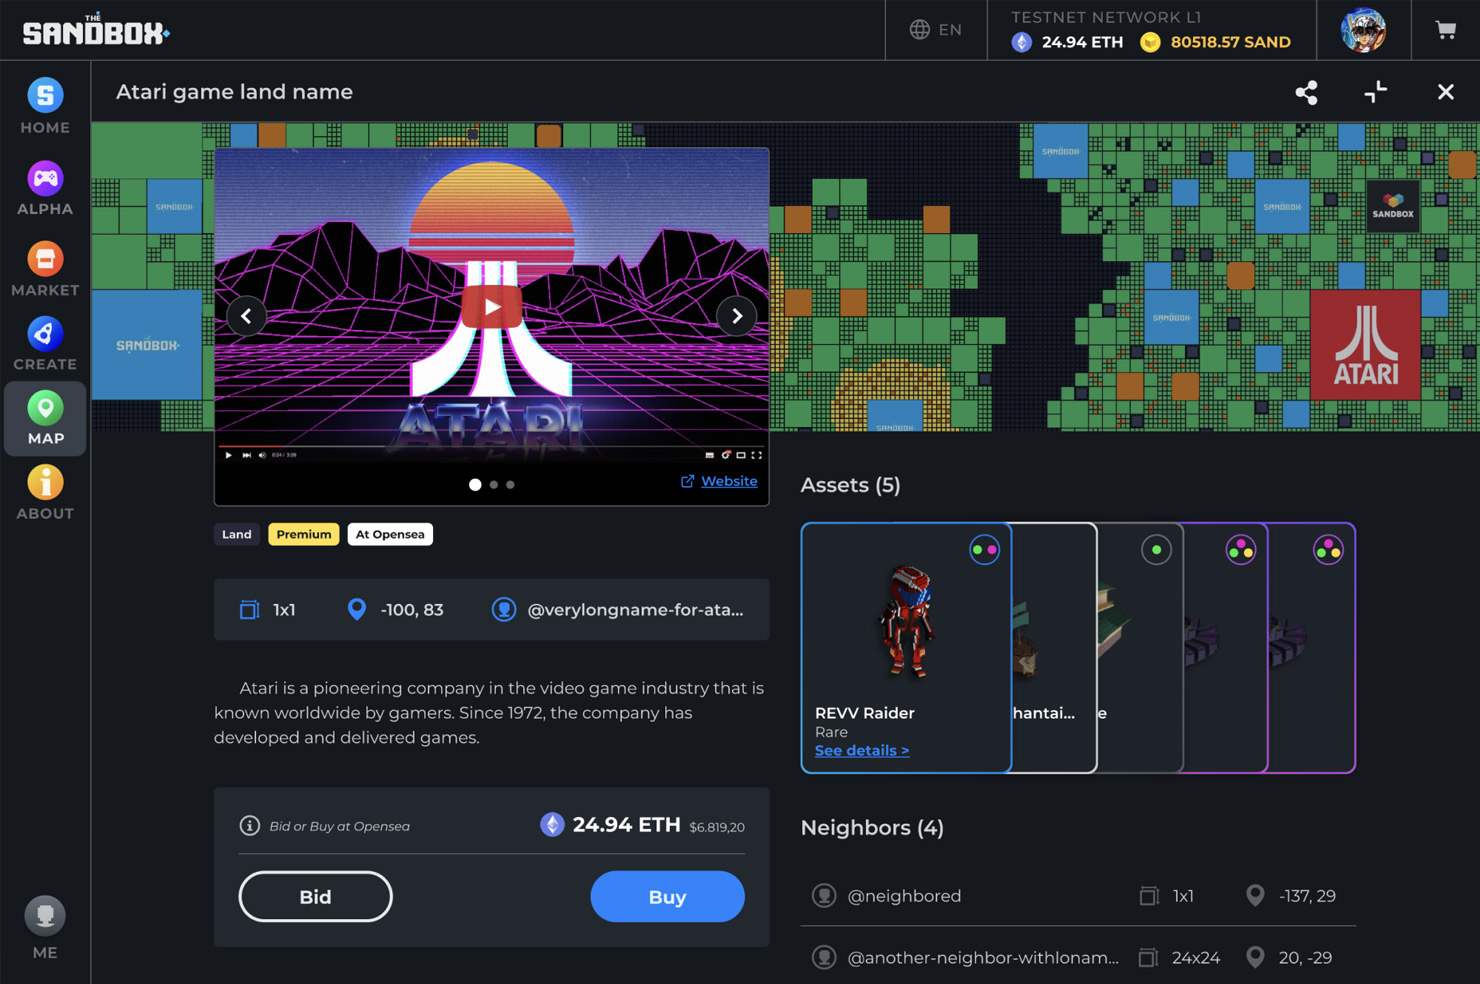Go to Alpha in sidebar

pyautogui.click(x=45, y=189)
